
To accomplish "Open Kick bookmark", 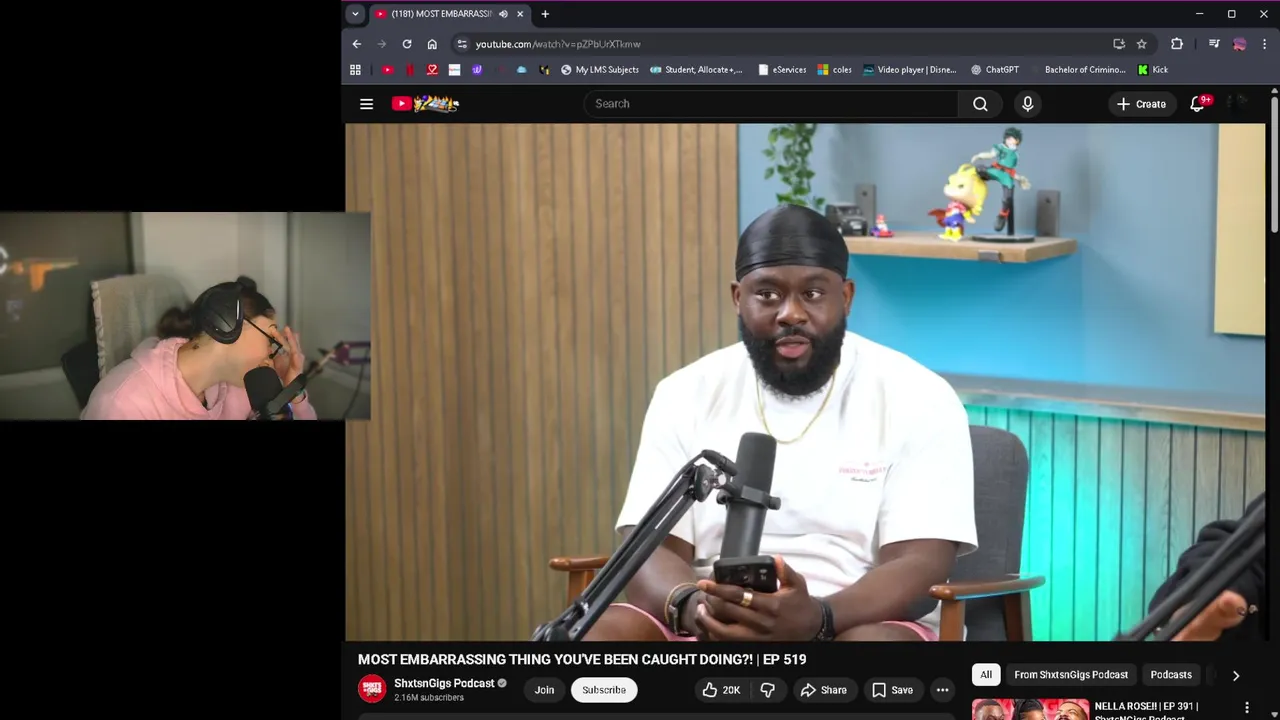I will point(1153,70).
